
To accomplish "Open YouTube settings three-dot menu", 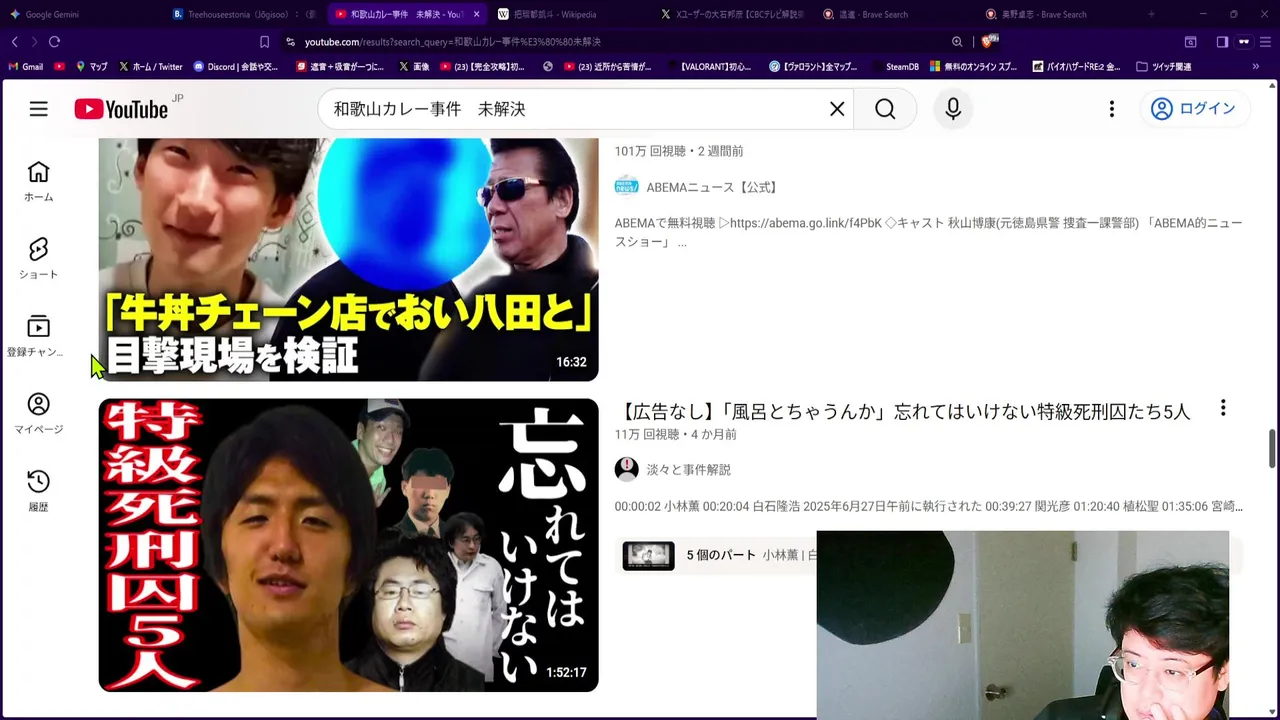I will [x=1111, y=109].
